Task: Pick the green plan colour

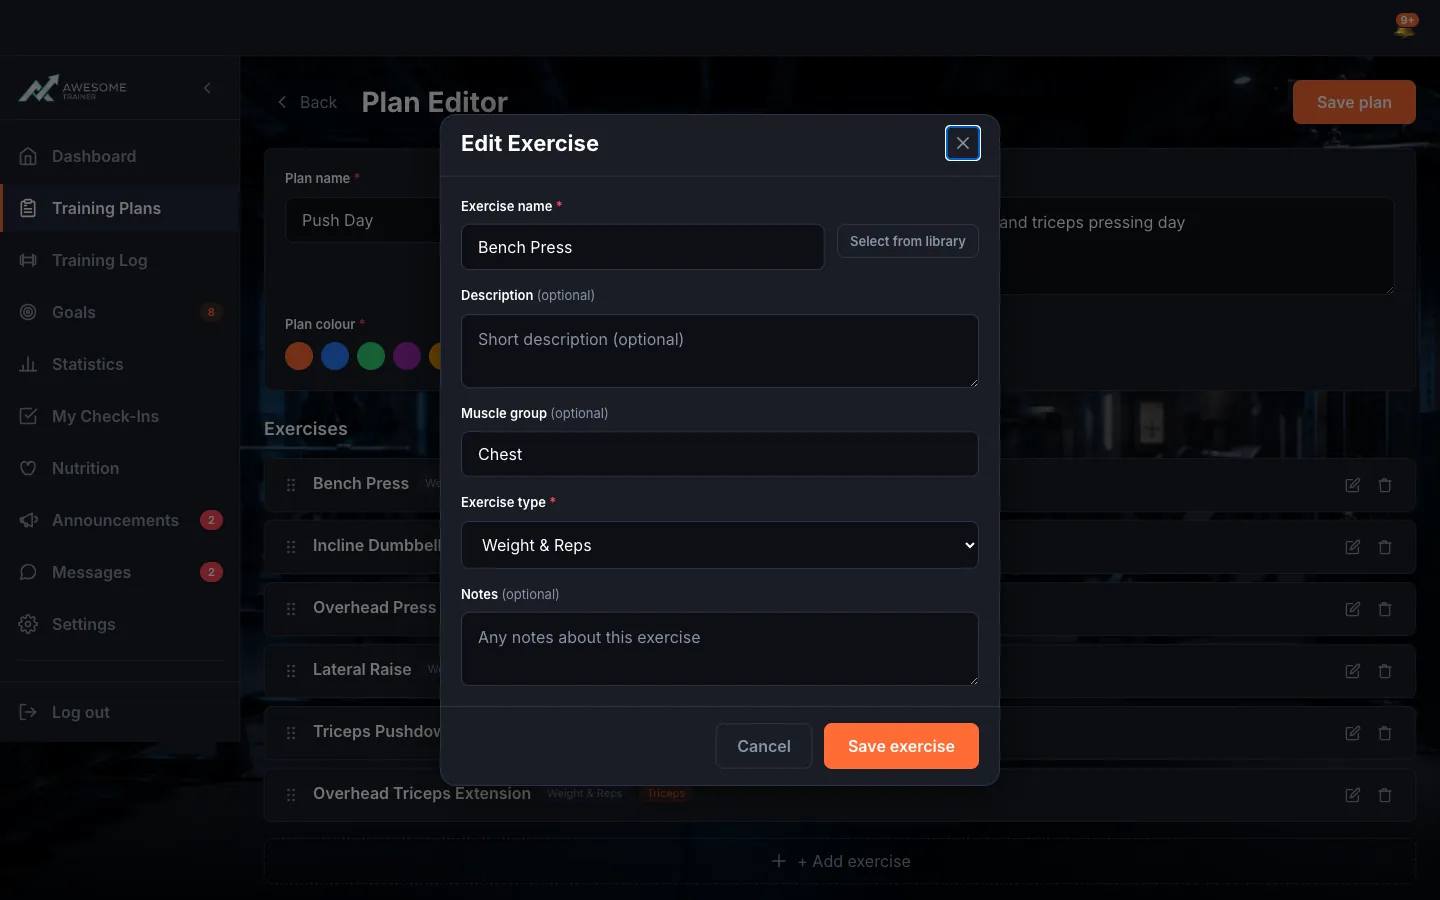Action: pos(371,356)
